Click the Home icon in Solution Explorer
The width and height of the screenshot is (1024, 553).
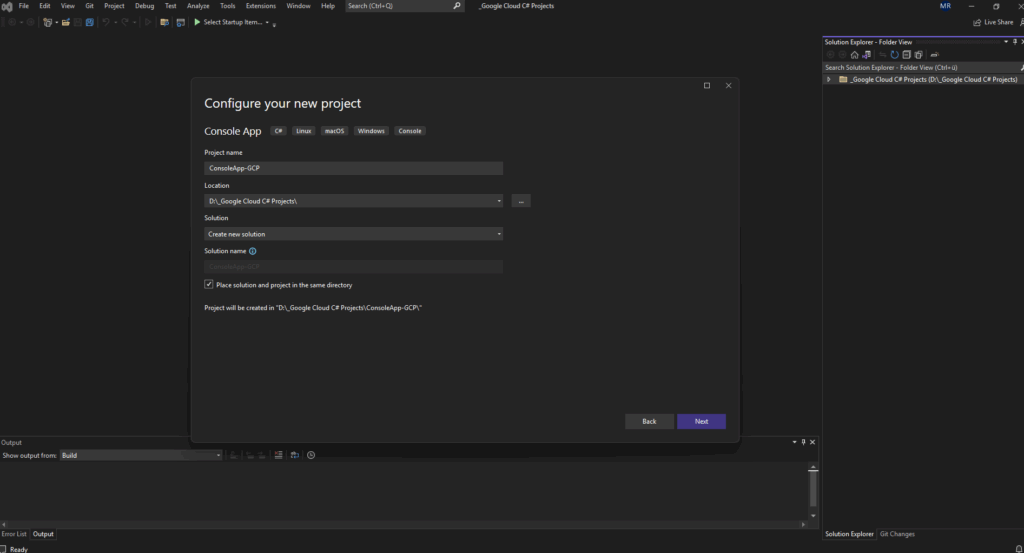854,55
